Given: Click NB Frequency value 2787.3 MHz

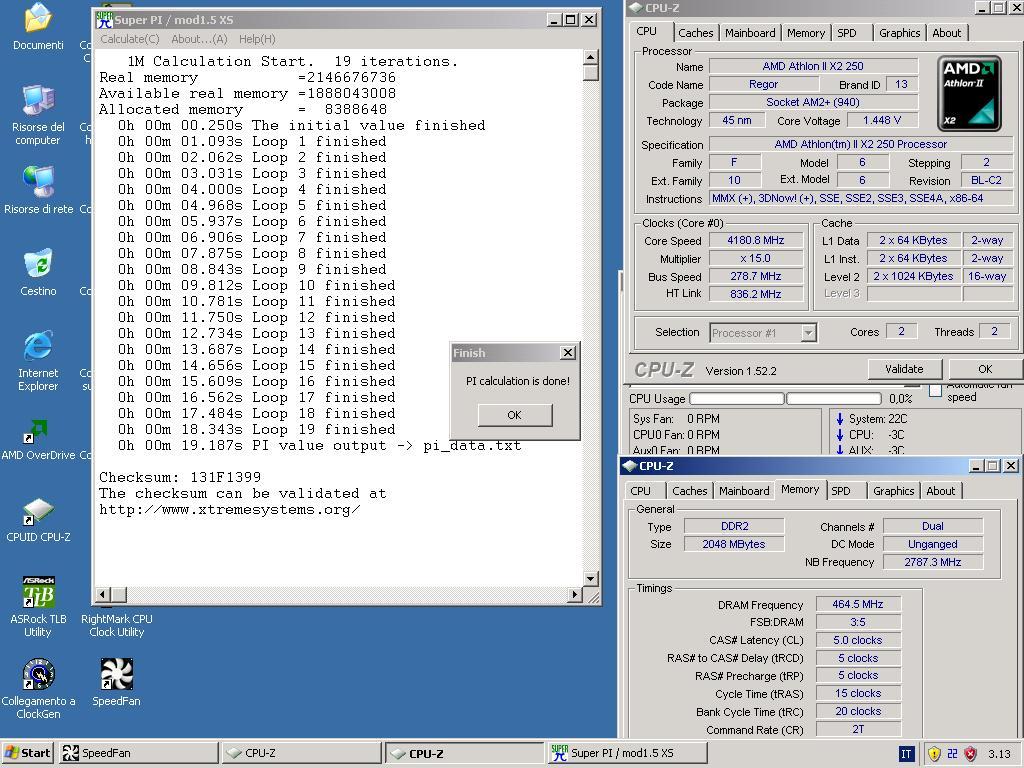Looking at the screenshot, I should pos(933,562).
